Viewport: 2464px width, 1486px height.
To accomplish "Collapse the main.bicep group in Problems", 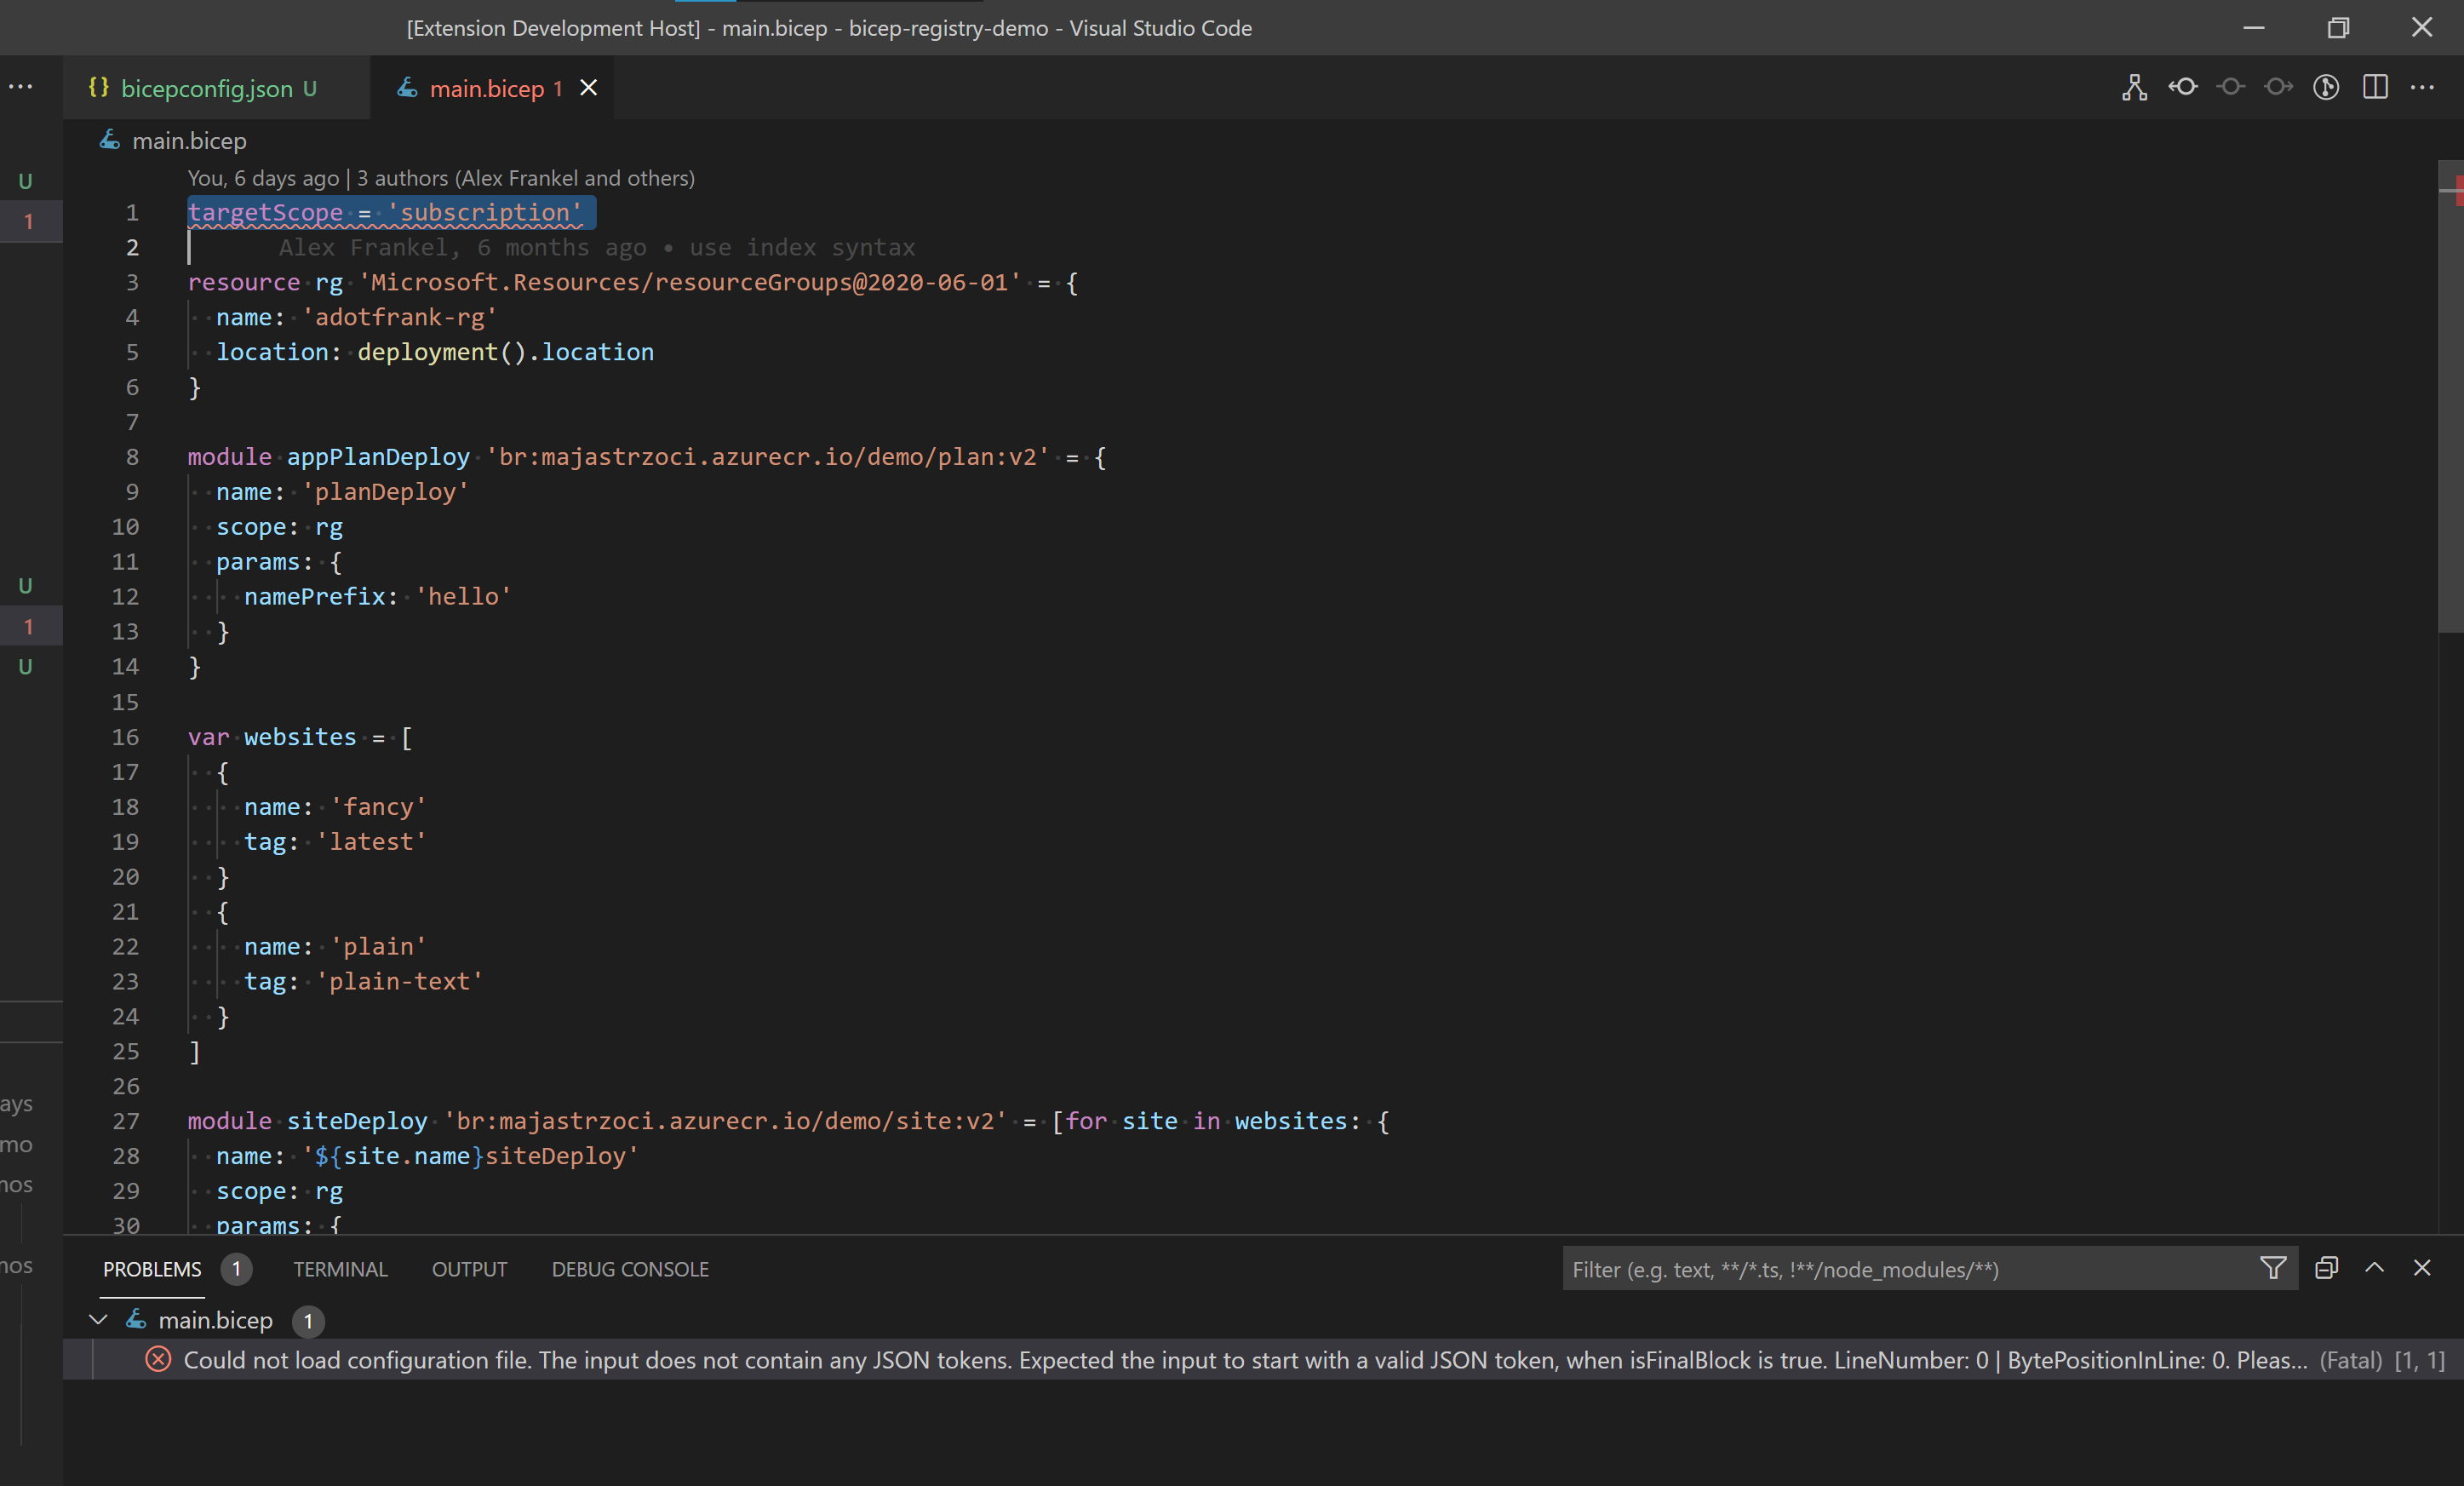I will pyautogui.click(x=98, y=1320).
